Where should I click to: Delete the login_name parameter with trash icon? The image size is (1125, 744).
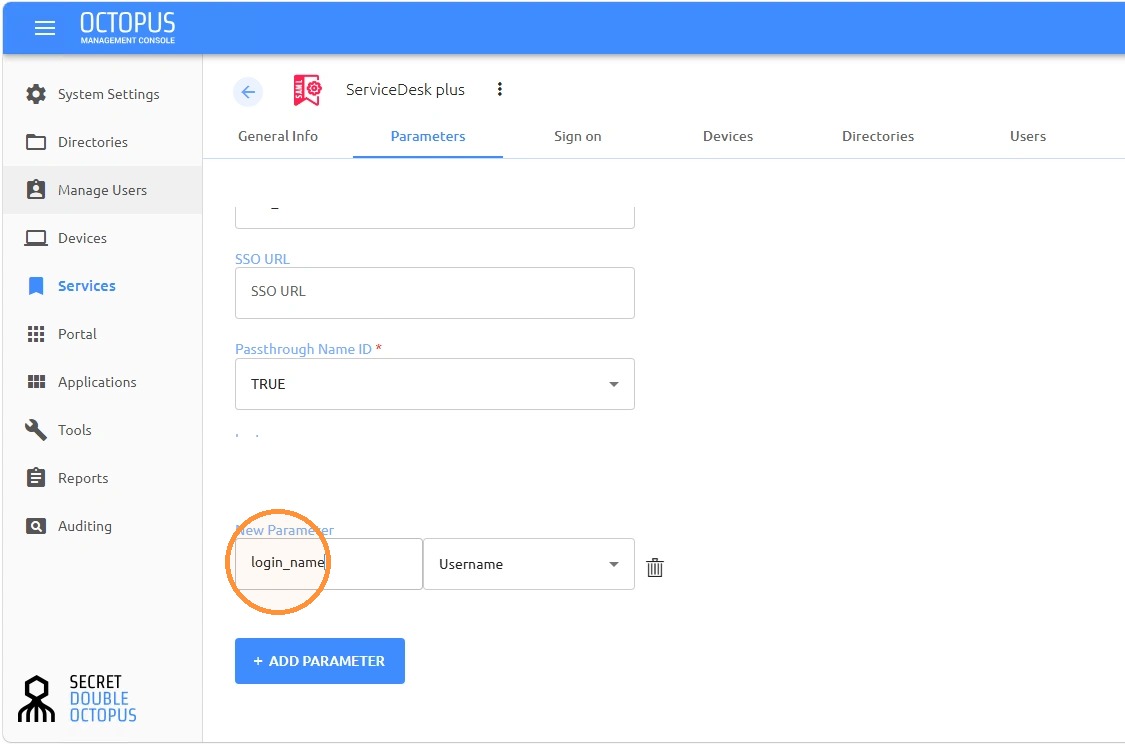(655, 568)
